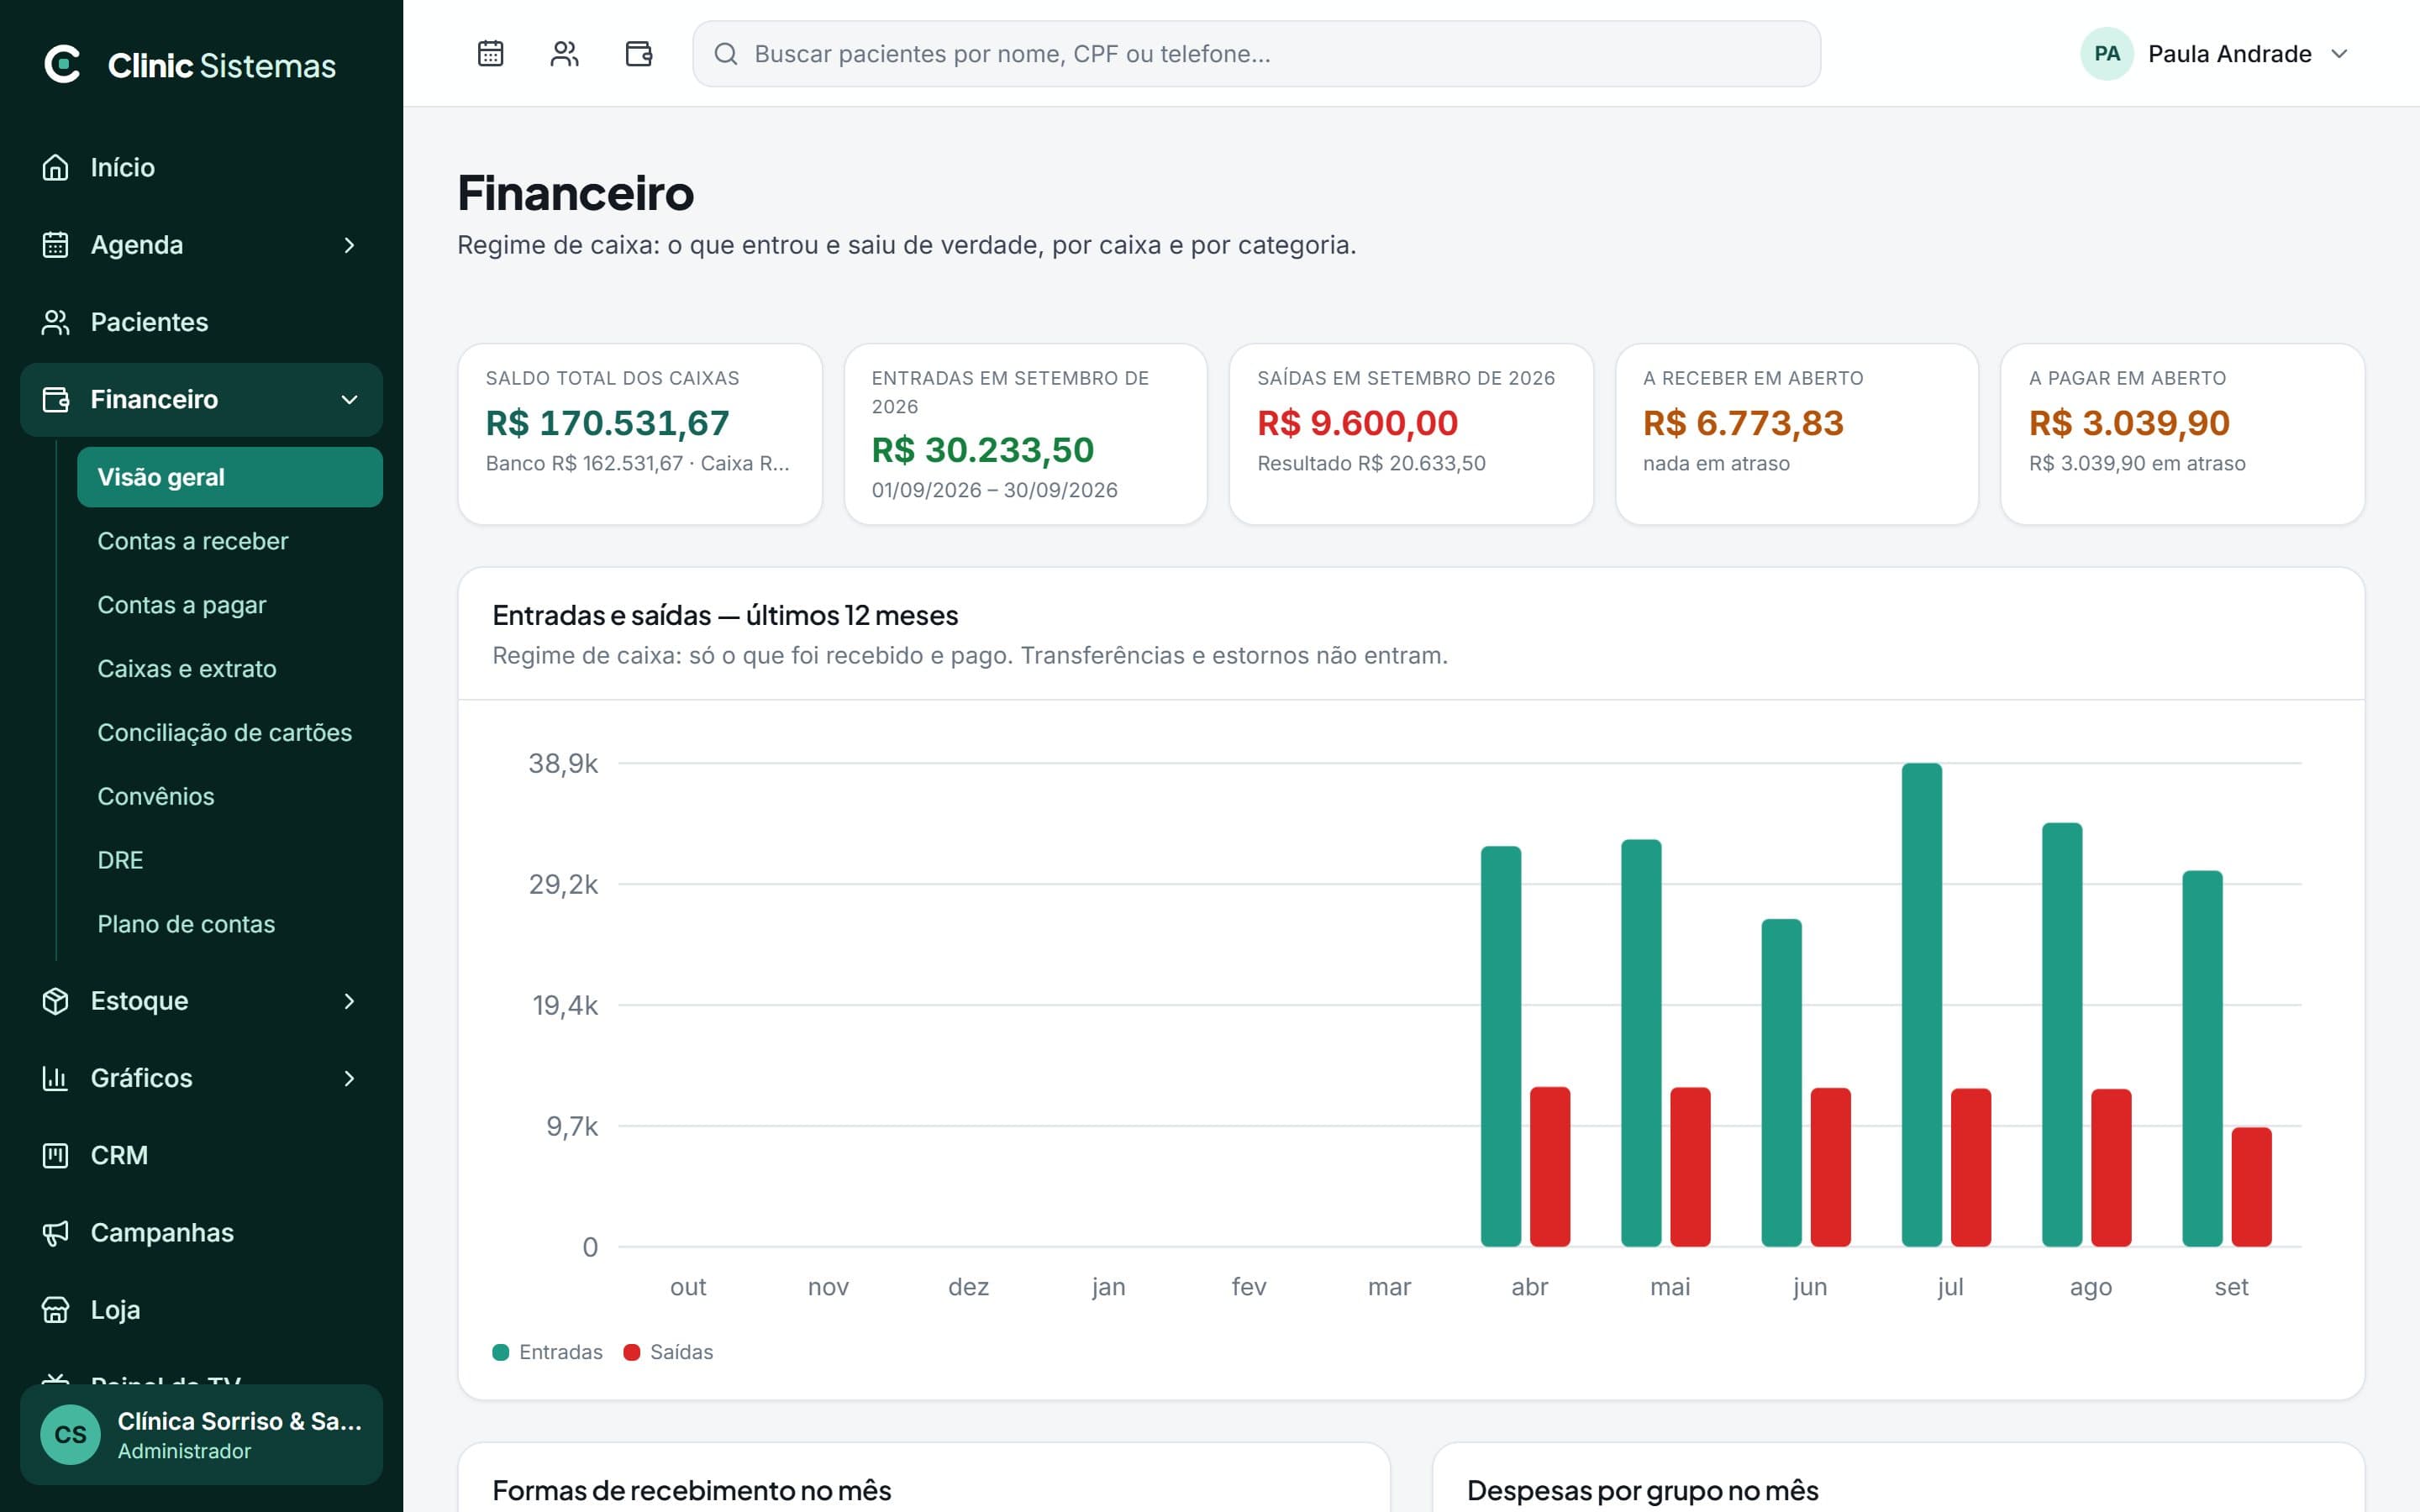Expand the Agenda submenu chevron
Screen dimensions: 2420x1512
pos(349,245)
